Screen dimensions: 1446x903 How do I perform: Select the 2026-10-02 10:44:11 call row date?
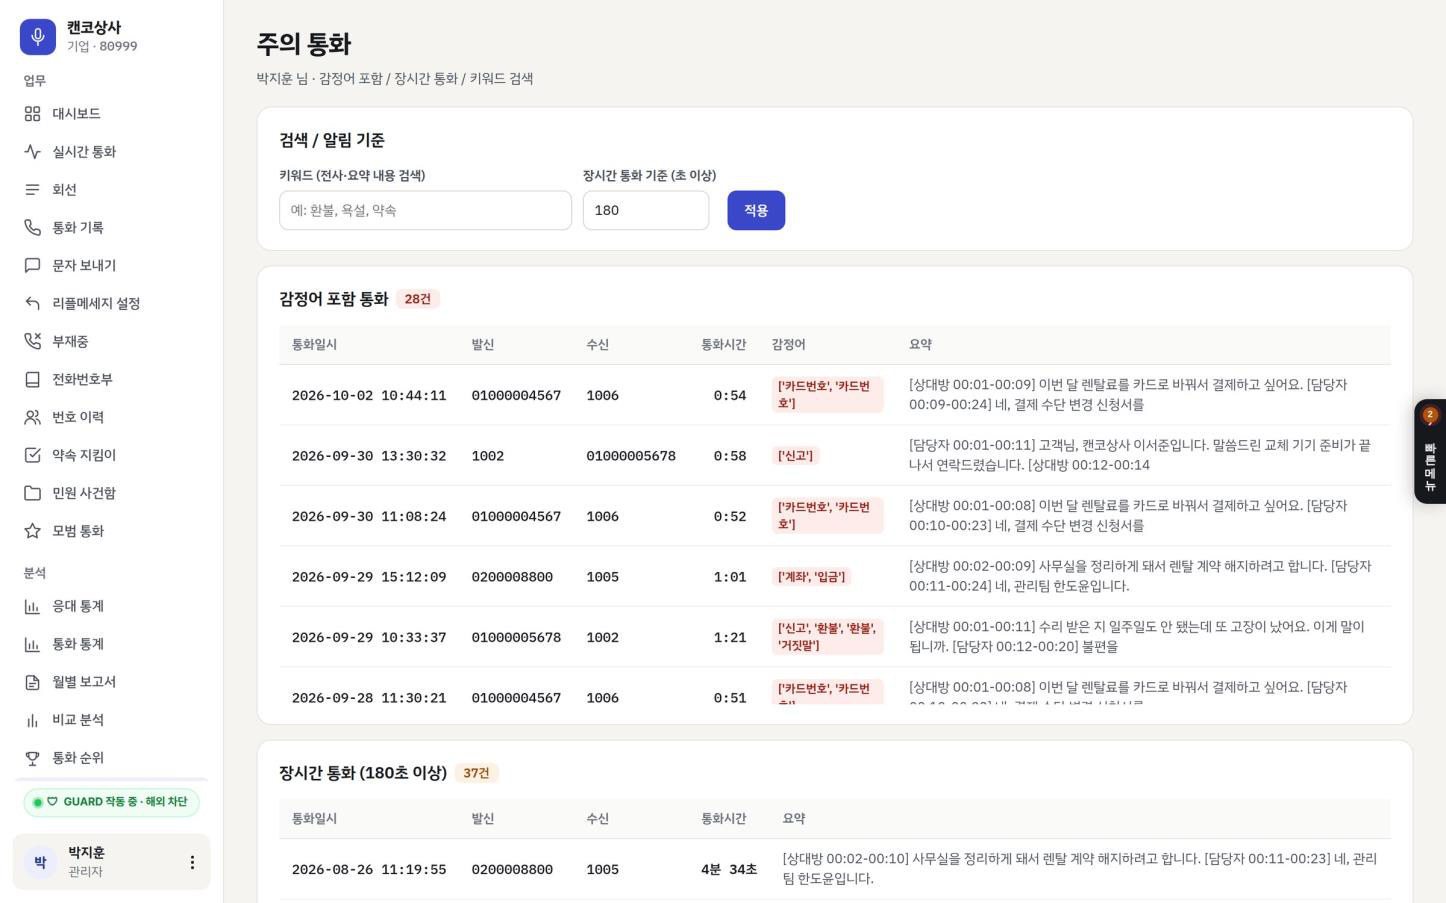(x=369, y=396)
